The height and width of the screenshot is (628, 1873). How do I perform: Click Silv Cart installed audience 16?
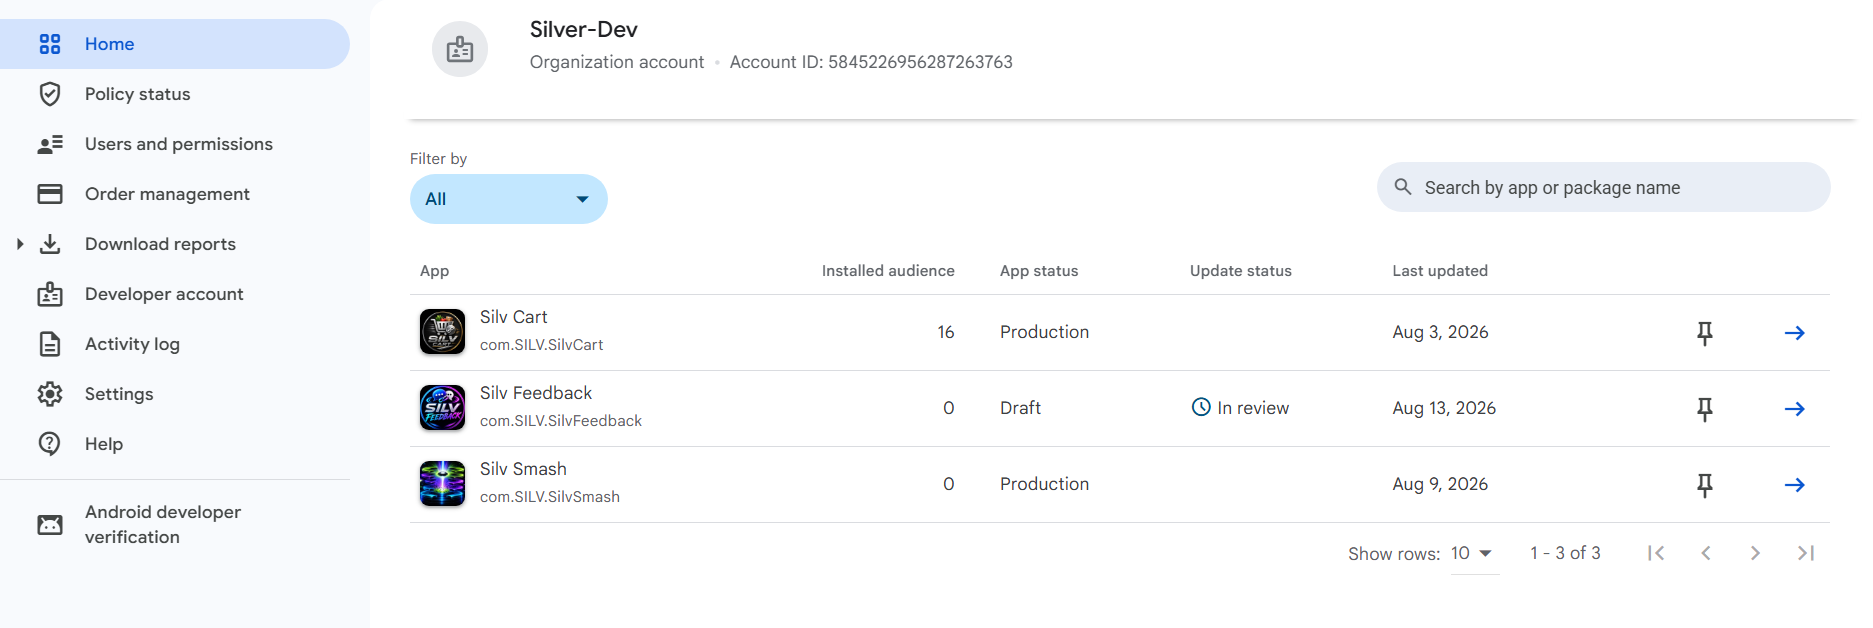coord(946,332)
